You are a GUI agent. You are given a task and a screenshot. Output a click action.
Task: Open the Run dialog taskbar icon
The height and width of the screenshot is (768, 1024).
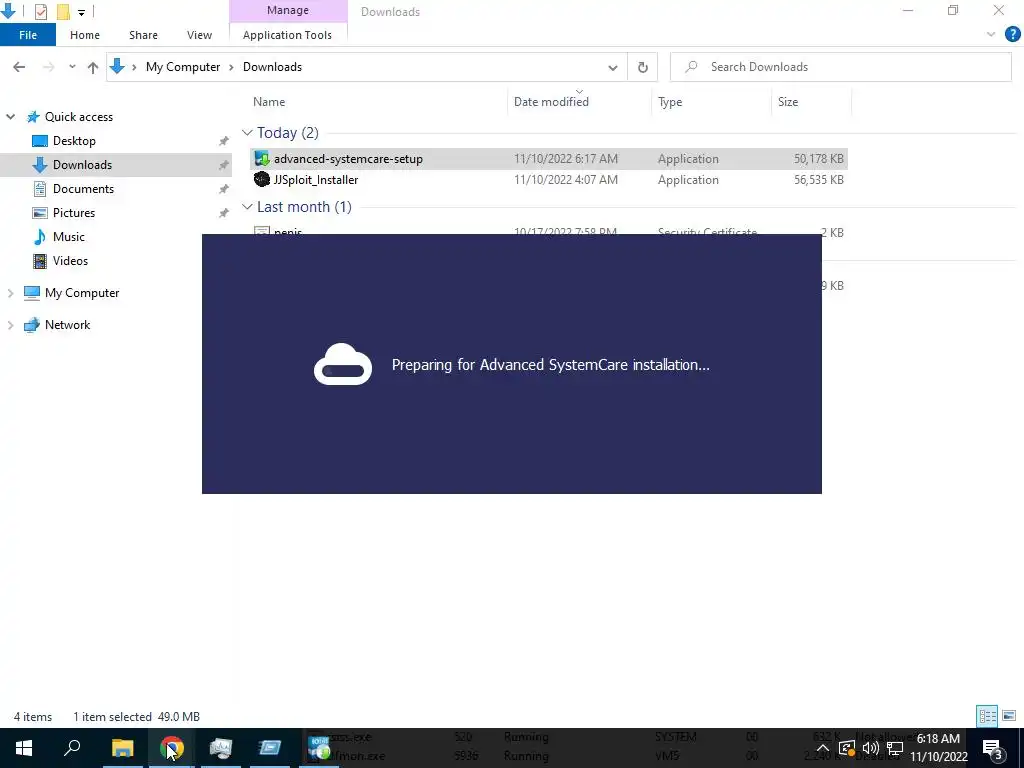pyautogui.click(x=270, y=748)
